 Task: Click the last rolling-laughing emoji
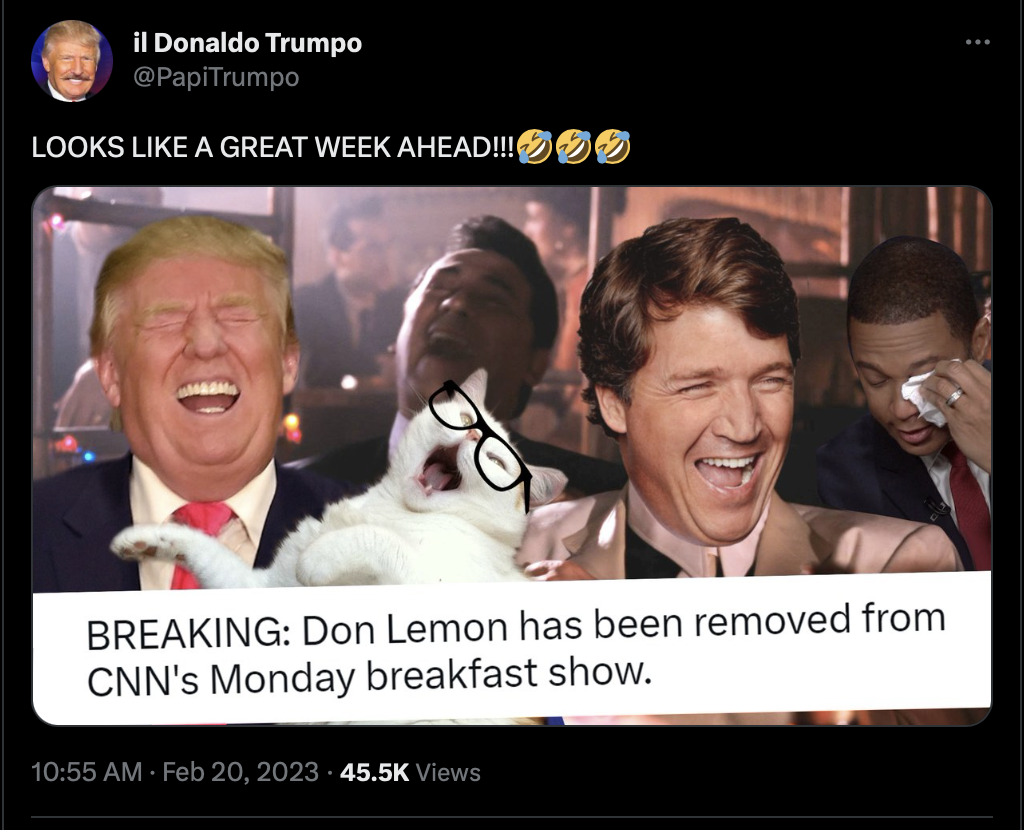click(613, 146)
